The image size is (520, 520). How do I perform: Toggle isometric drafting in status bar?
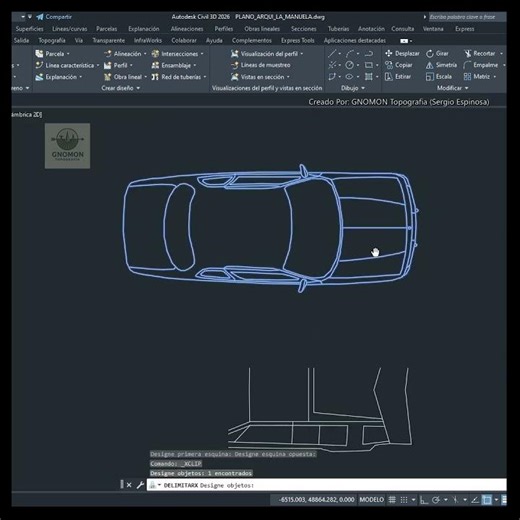click(x=455, y=500)
